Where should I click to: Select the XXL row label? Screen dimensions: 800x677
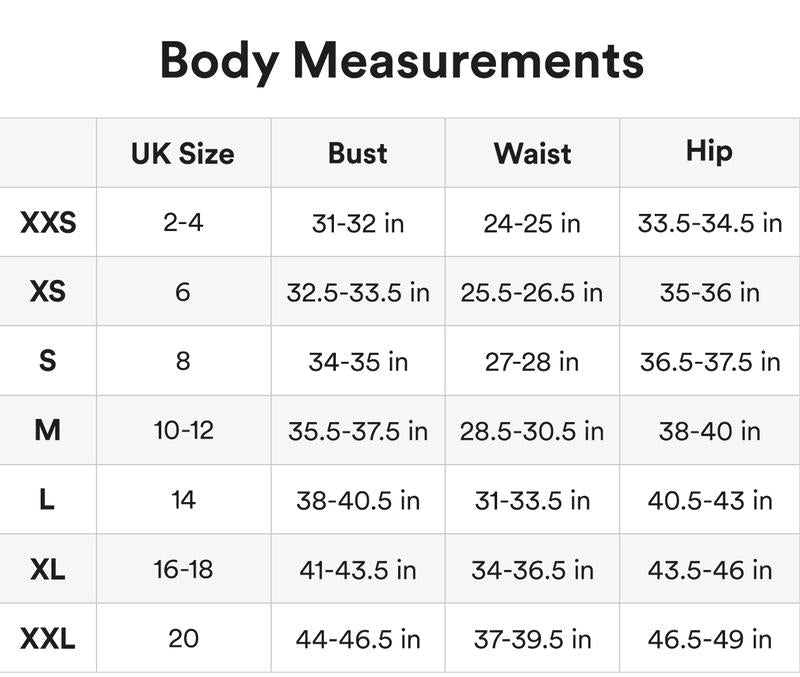click(48, 638)
